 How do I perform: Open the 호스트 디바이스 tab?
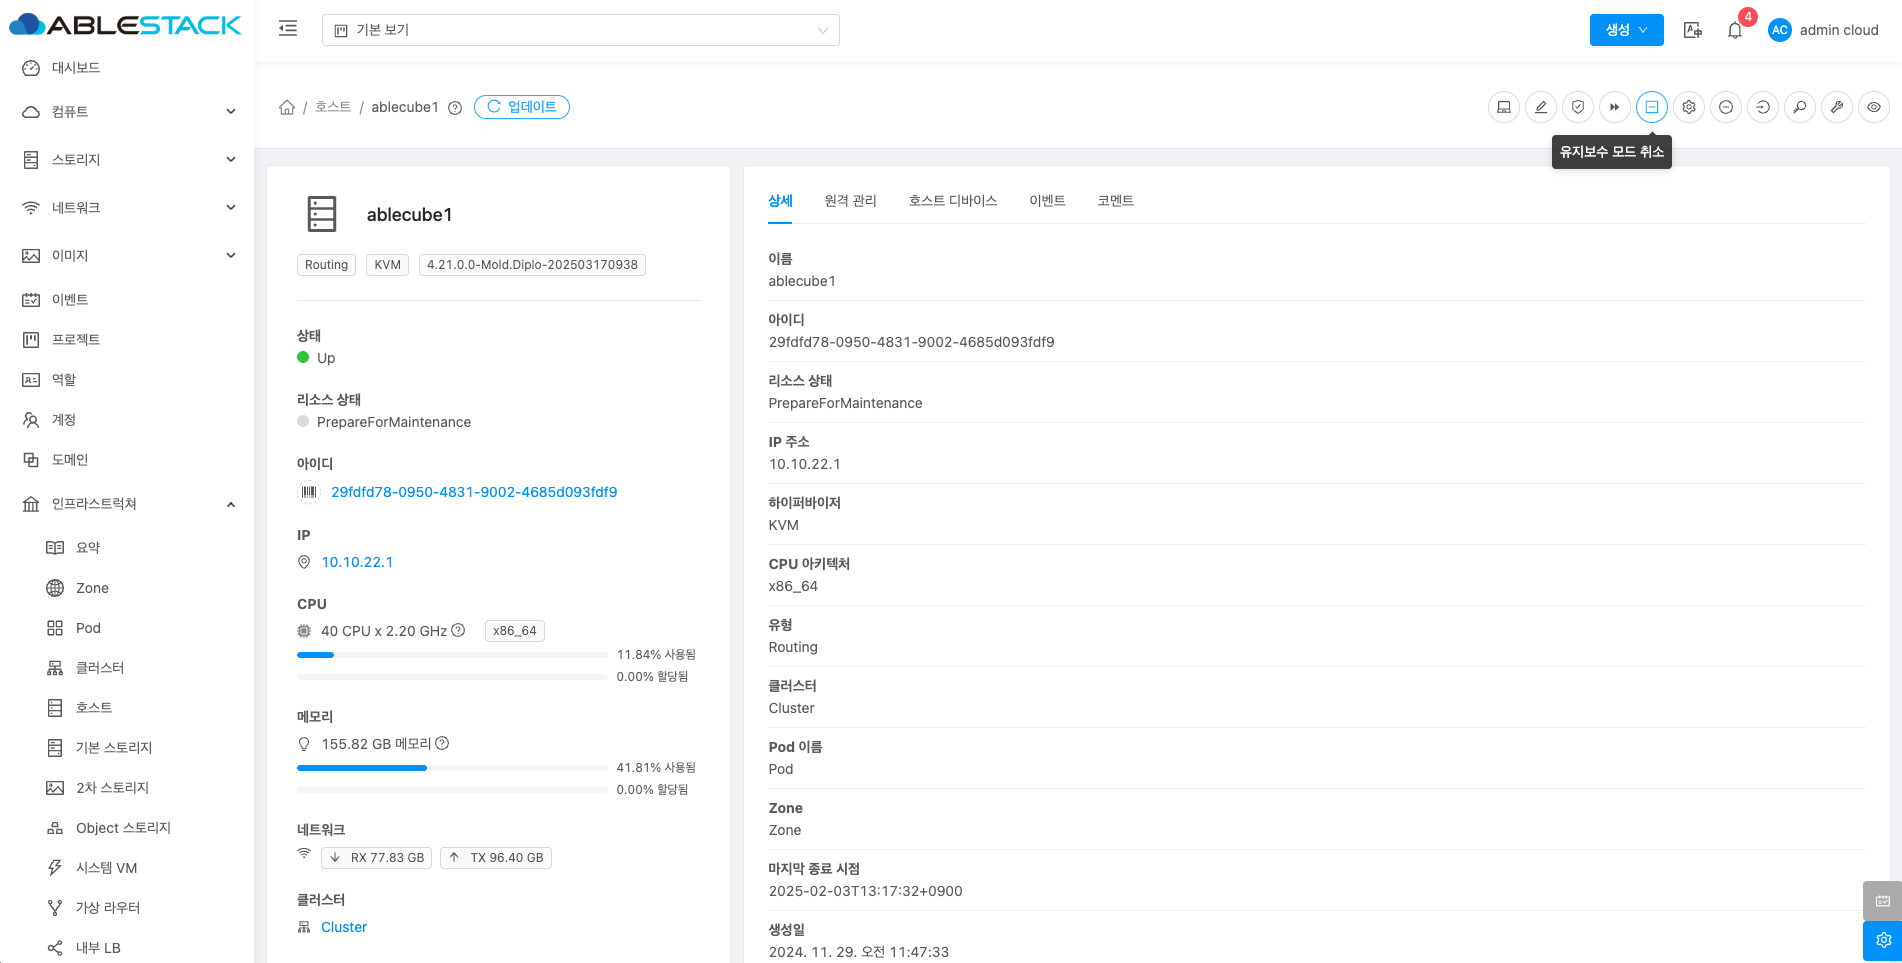[x=952, y=201]
